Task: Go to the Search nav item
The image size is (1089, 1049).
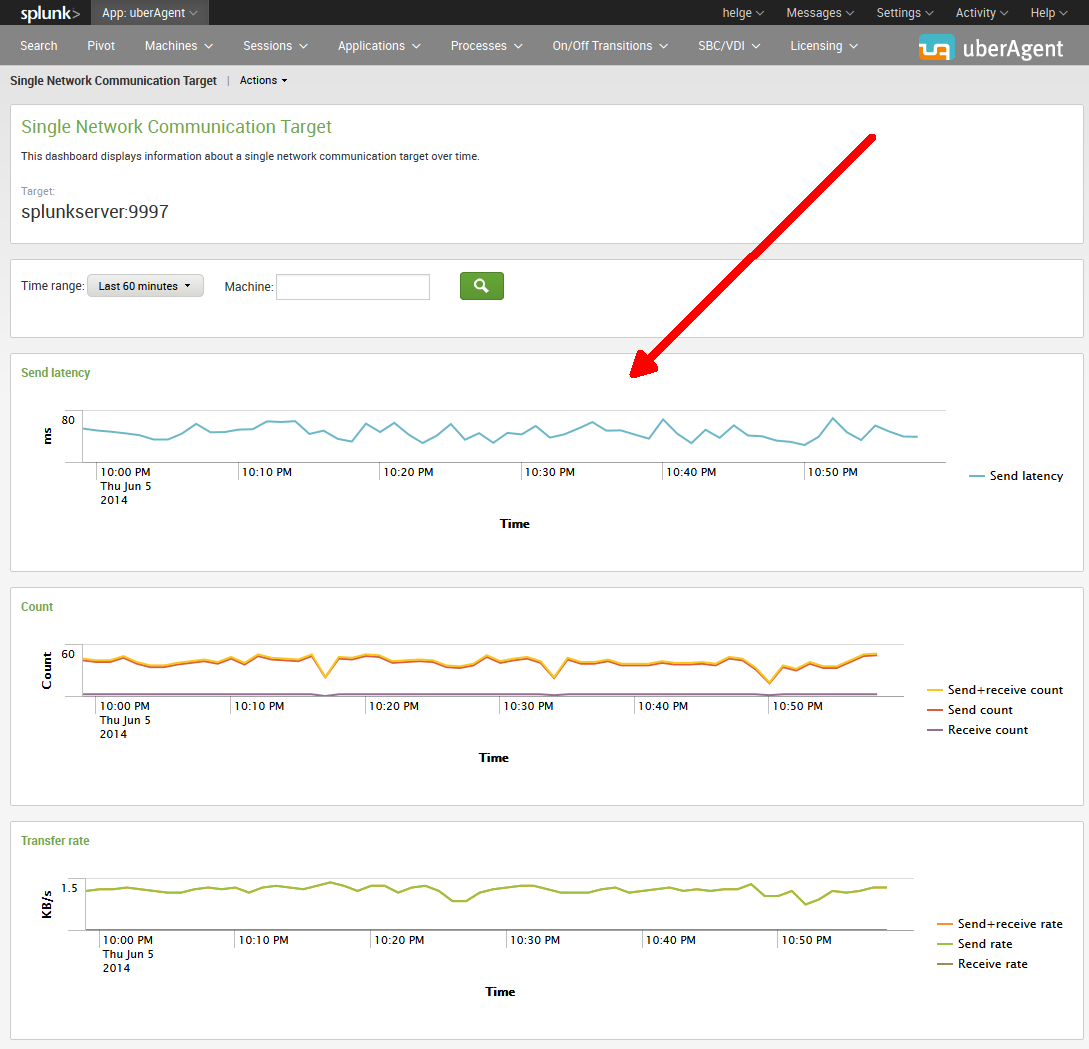Action: tap(39, 46)
